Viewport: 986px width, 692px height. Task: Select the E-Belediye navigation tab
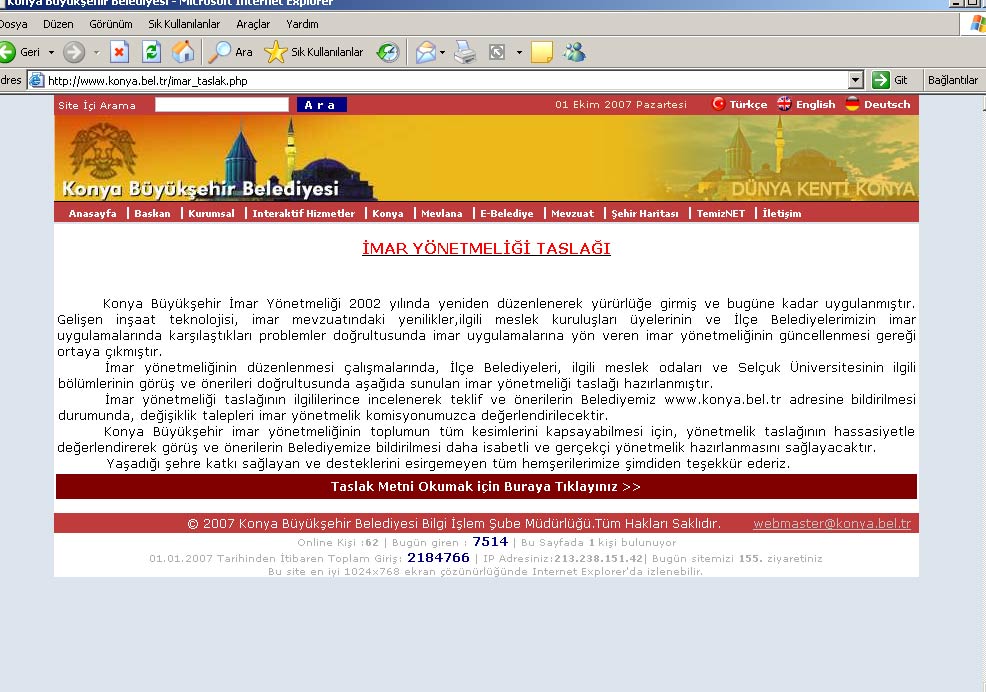507,213
